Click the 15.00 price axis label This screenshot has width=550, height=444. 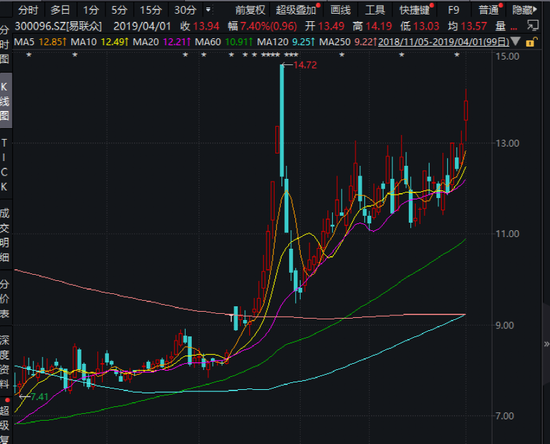(x=507, y=56)
